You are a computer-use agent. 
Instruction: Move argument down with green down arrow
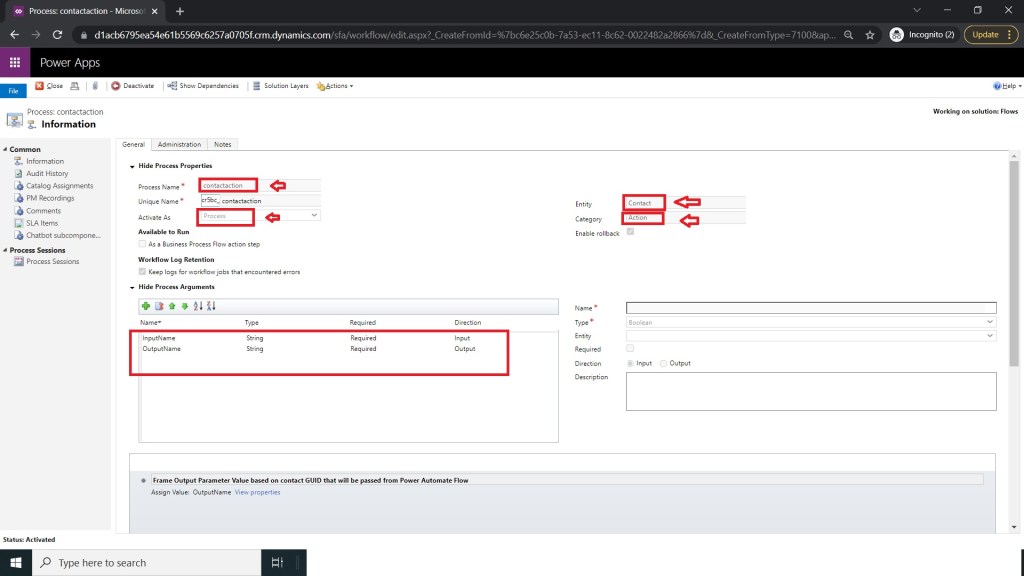tap(184, 306)
